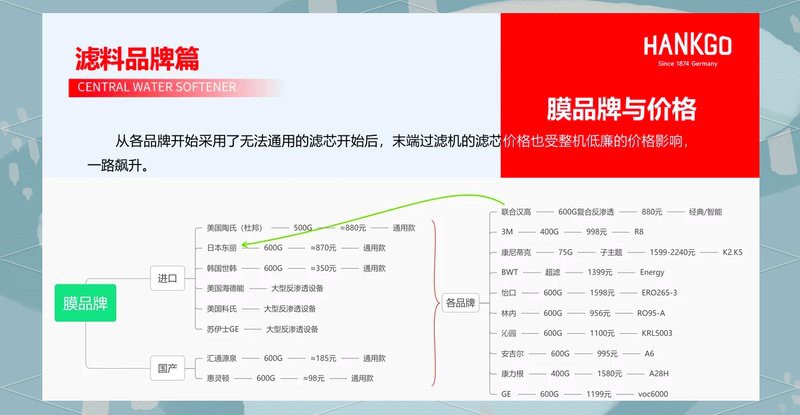
Task: Click the 1599-2240元 price range
Action: pos(672,252)
